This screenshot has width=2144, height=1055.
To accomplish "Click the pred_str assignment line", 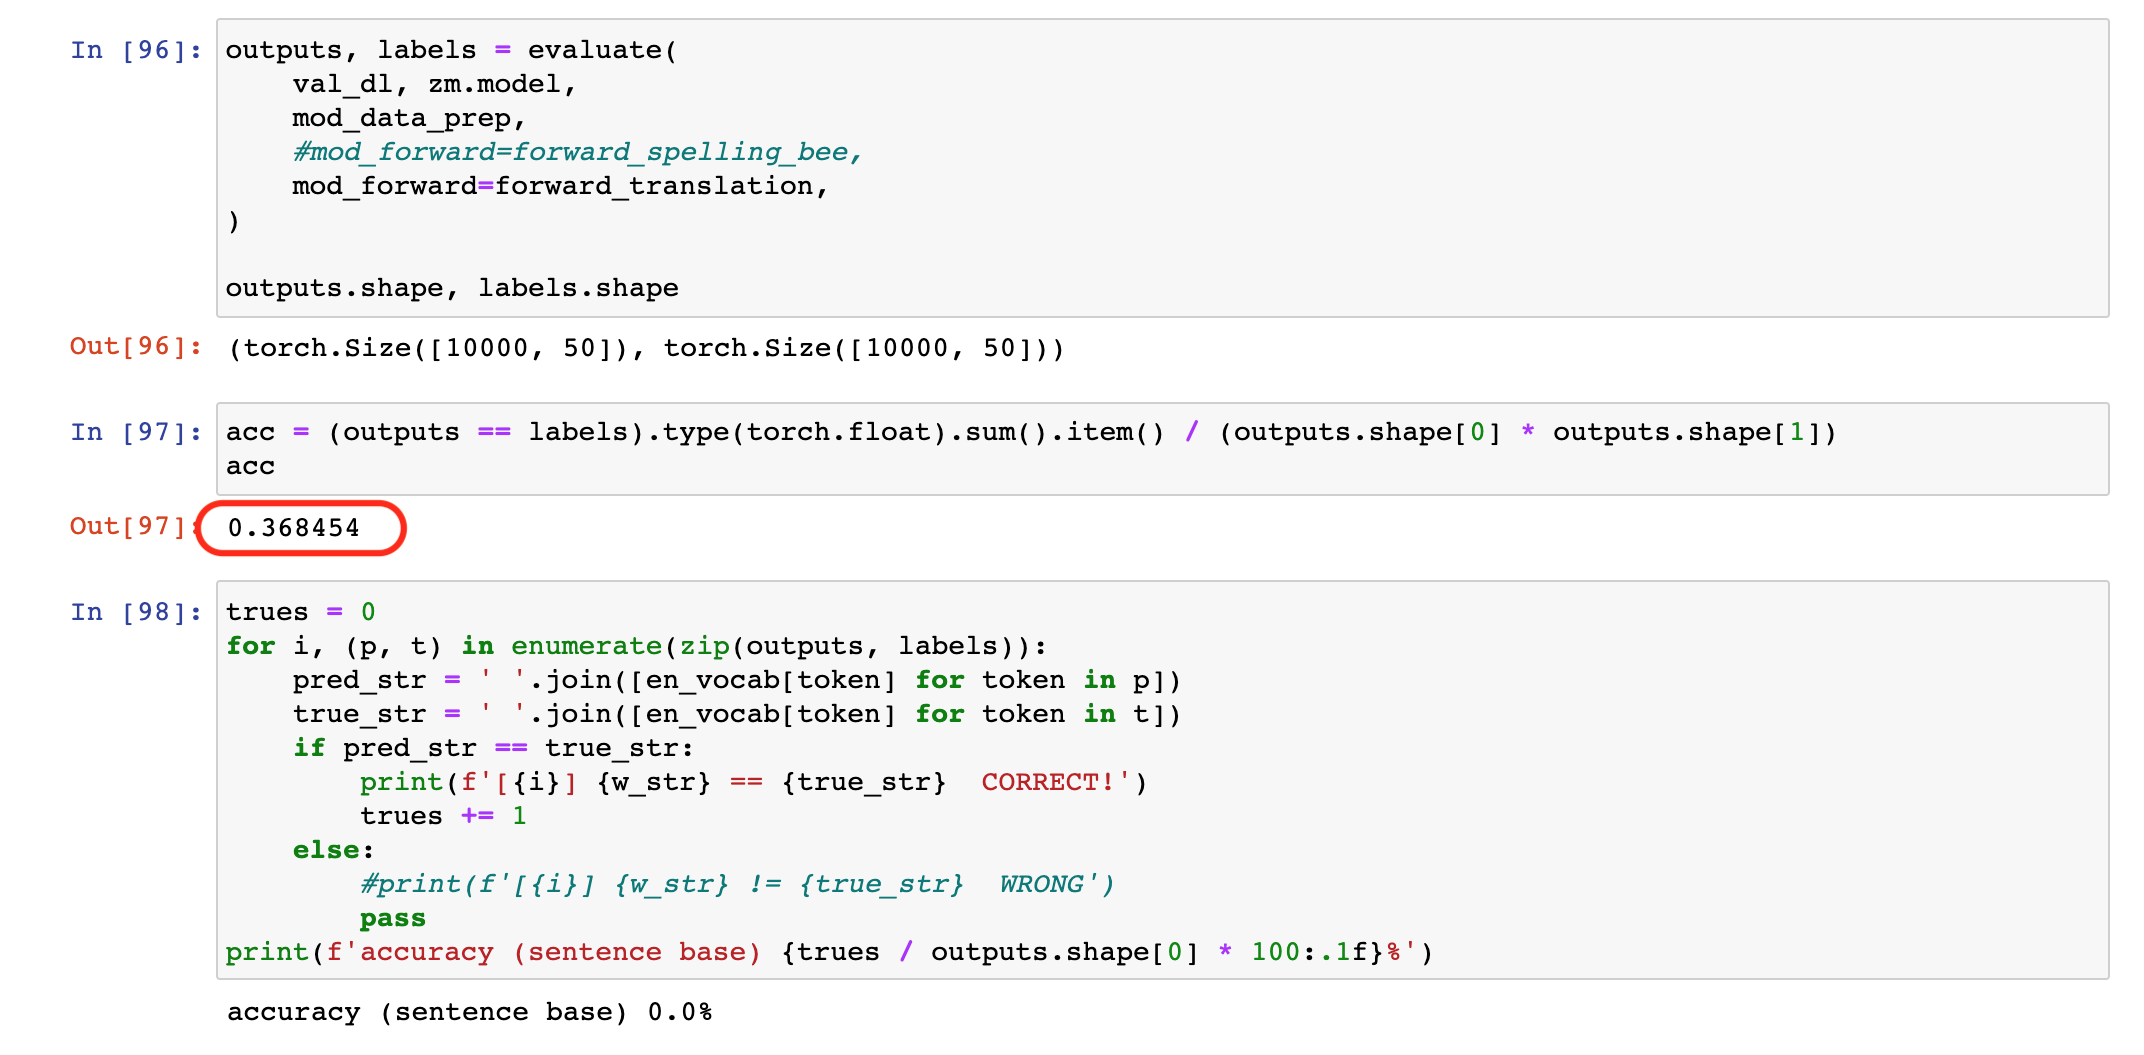I will click(x=737, y=680).
